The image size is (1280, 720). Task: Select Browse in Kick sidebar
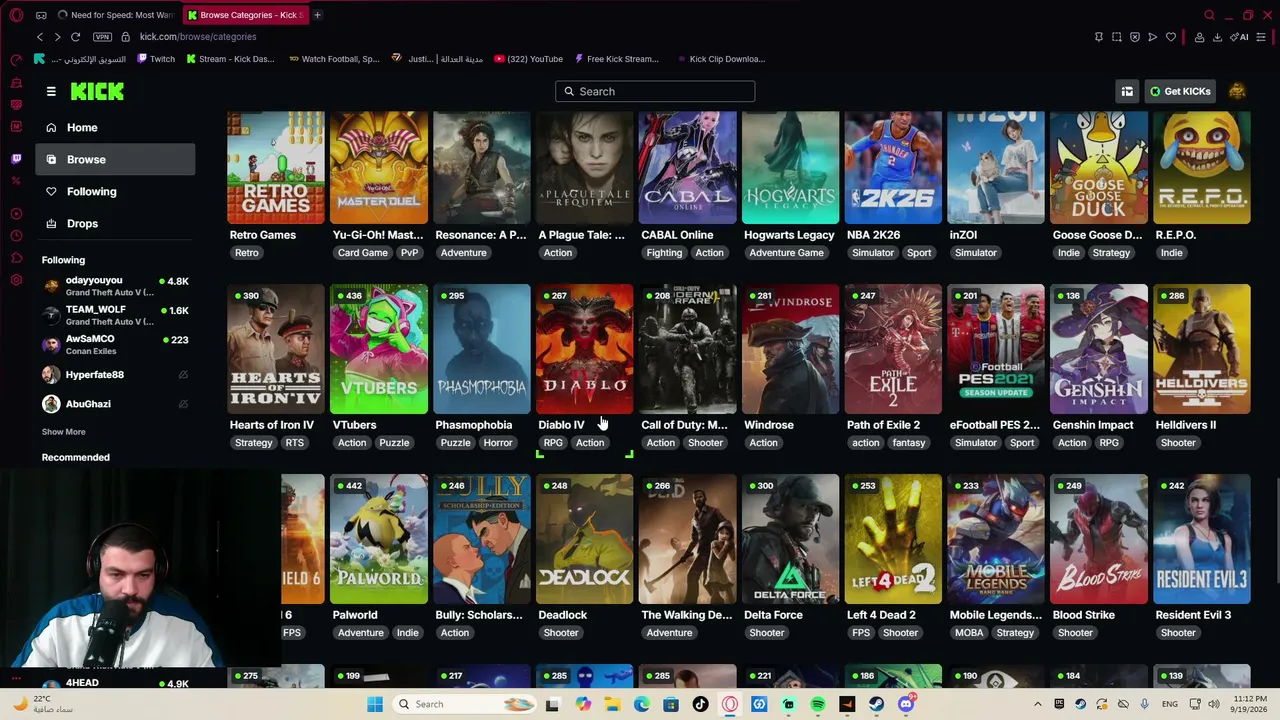(115, 159)
